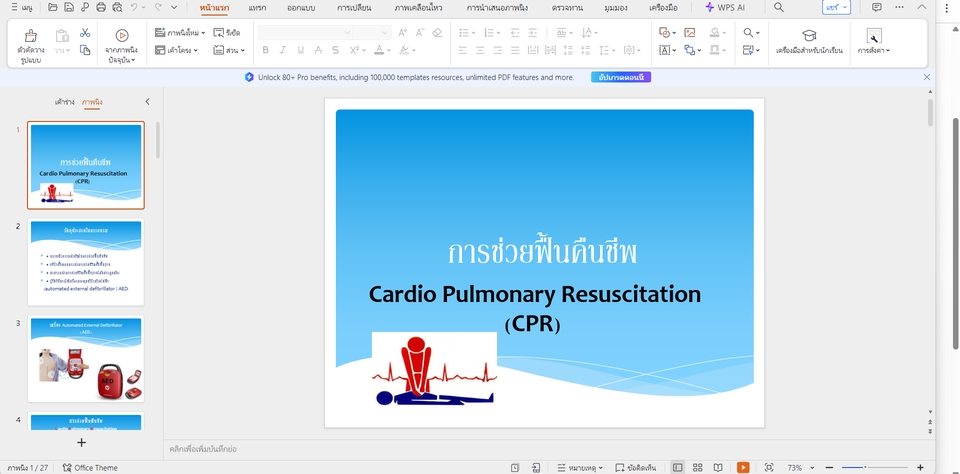Toggle Bold formatting
This screenshot has height=474, width=960.
click(x=265, y=50)
